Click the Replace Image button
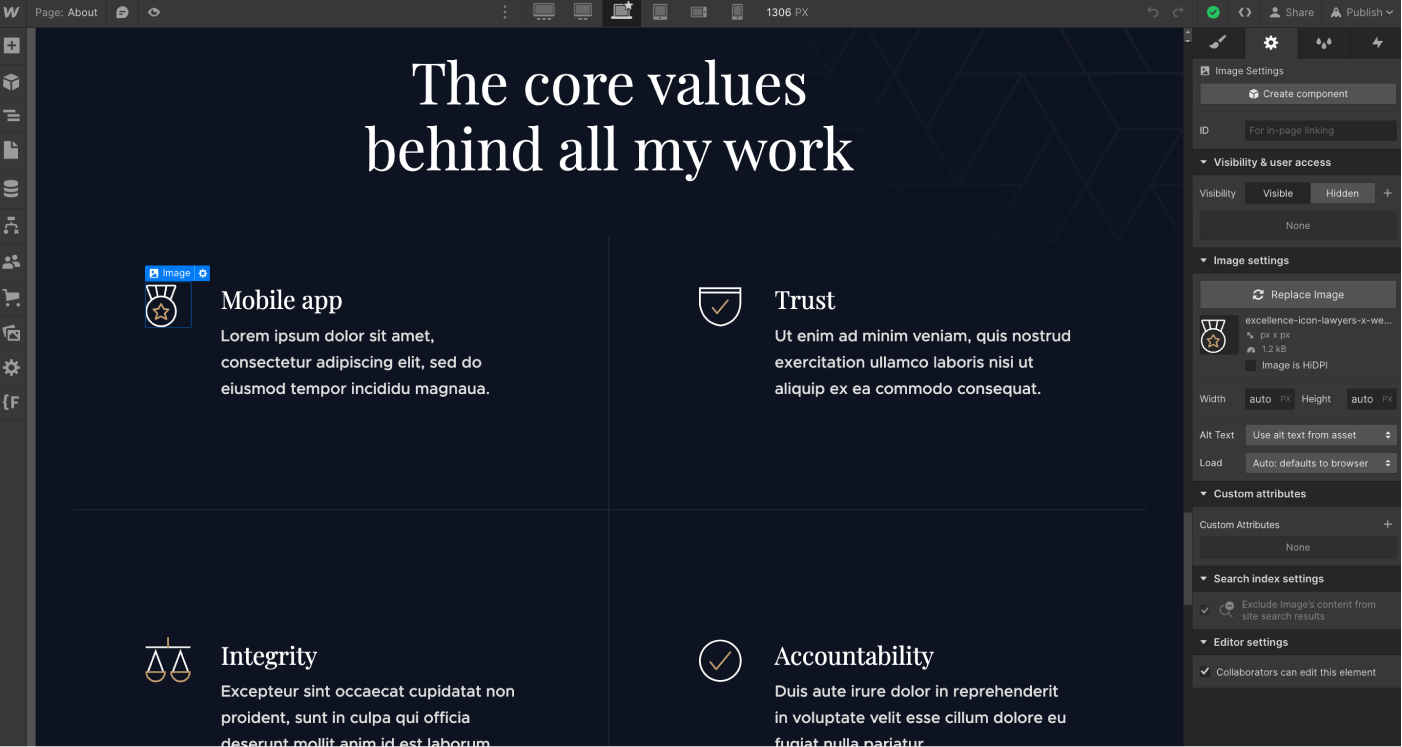 (1297, 294)
